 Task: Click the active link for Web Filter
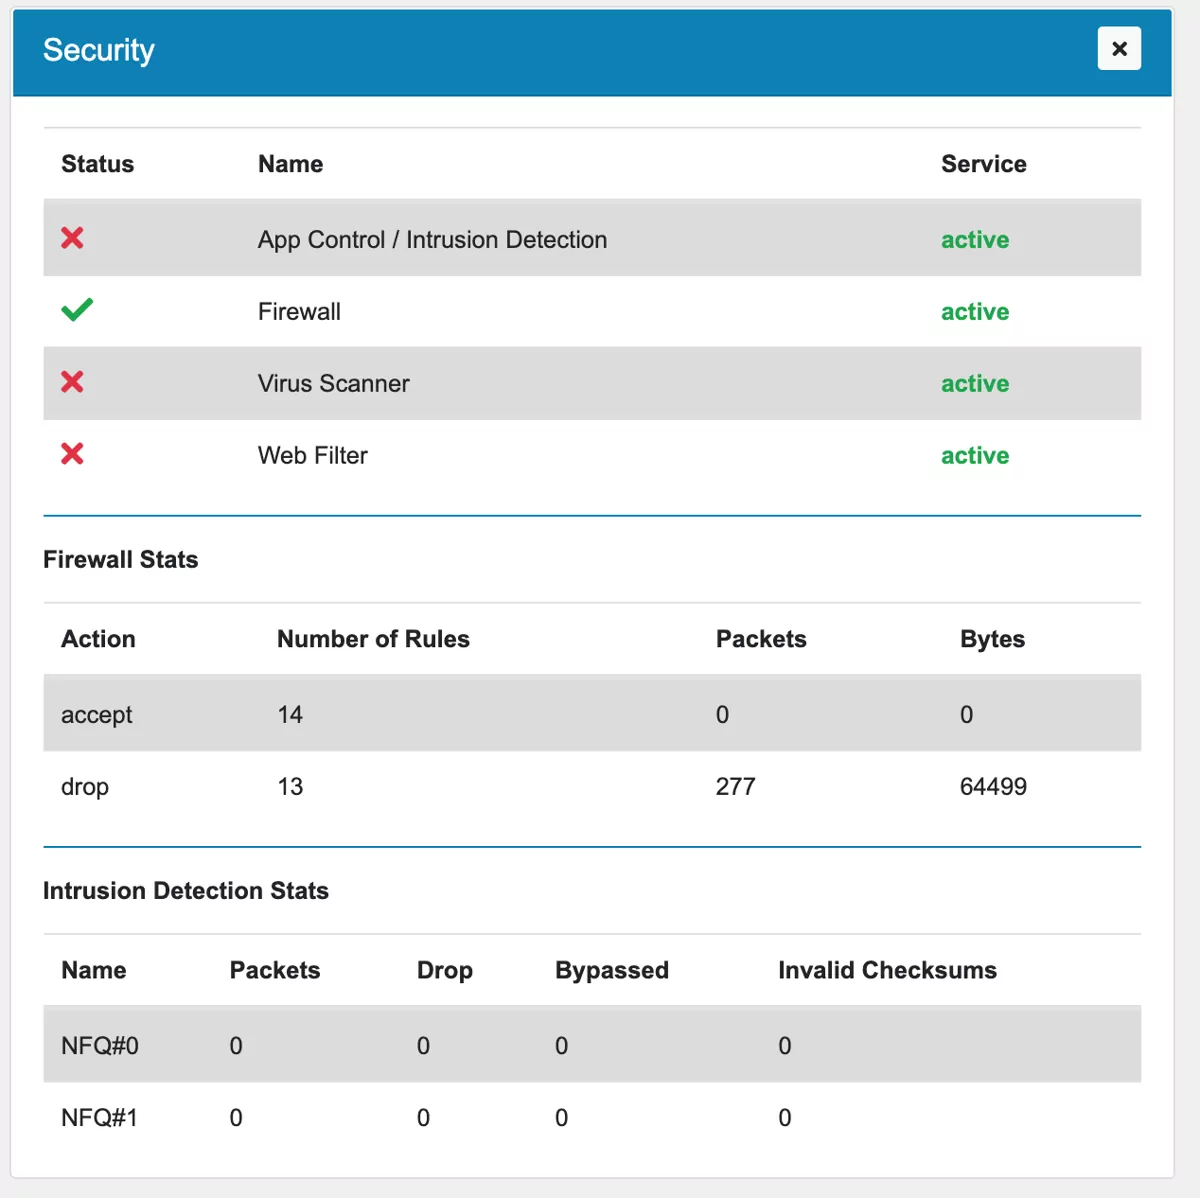pyautogui.click(x=974, y=455)
